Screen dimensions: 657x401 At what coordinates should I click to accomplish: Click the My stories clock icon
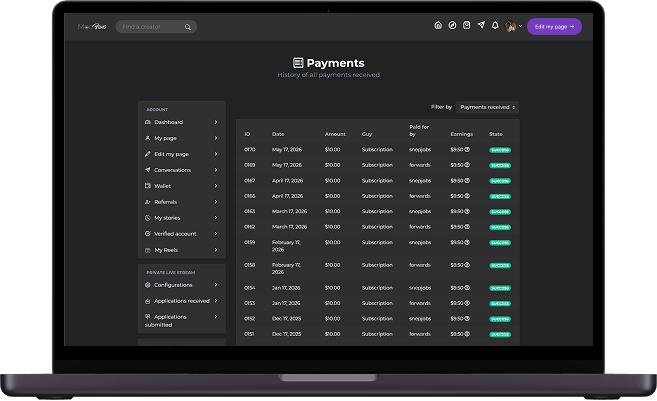147,218
